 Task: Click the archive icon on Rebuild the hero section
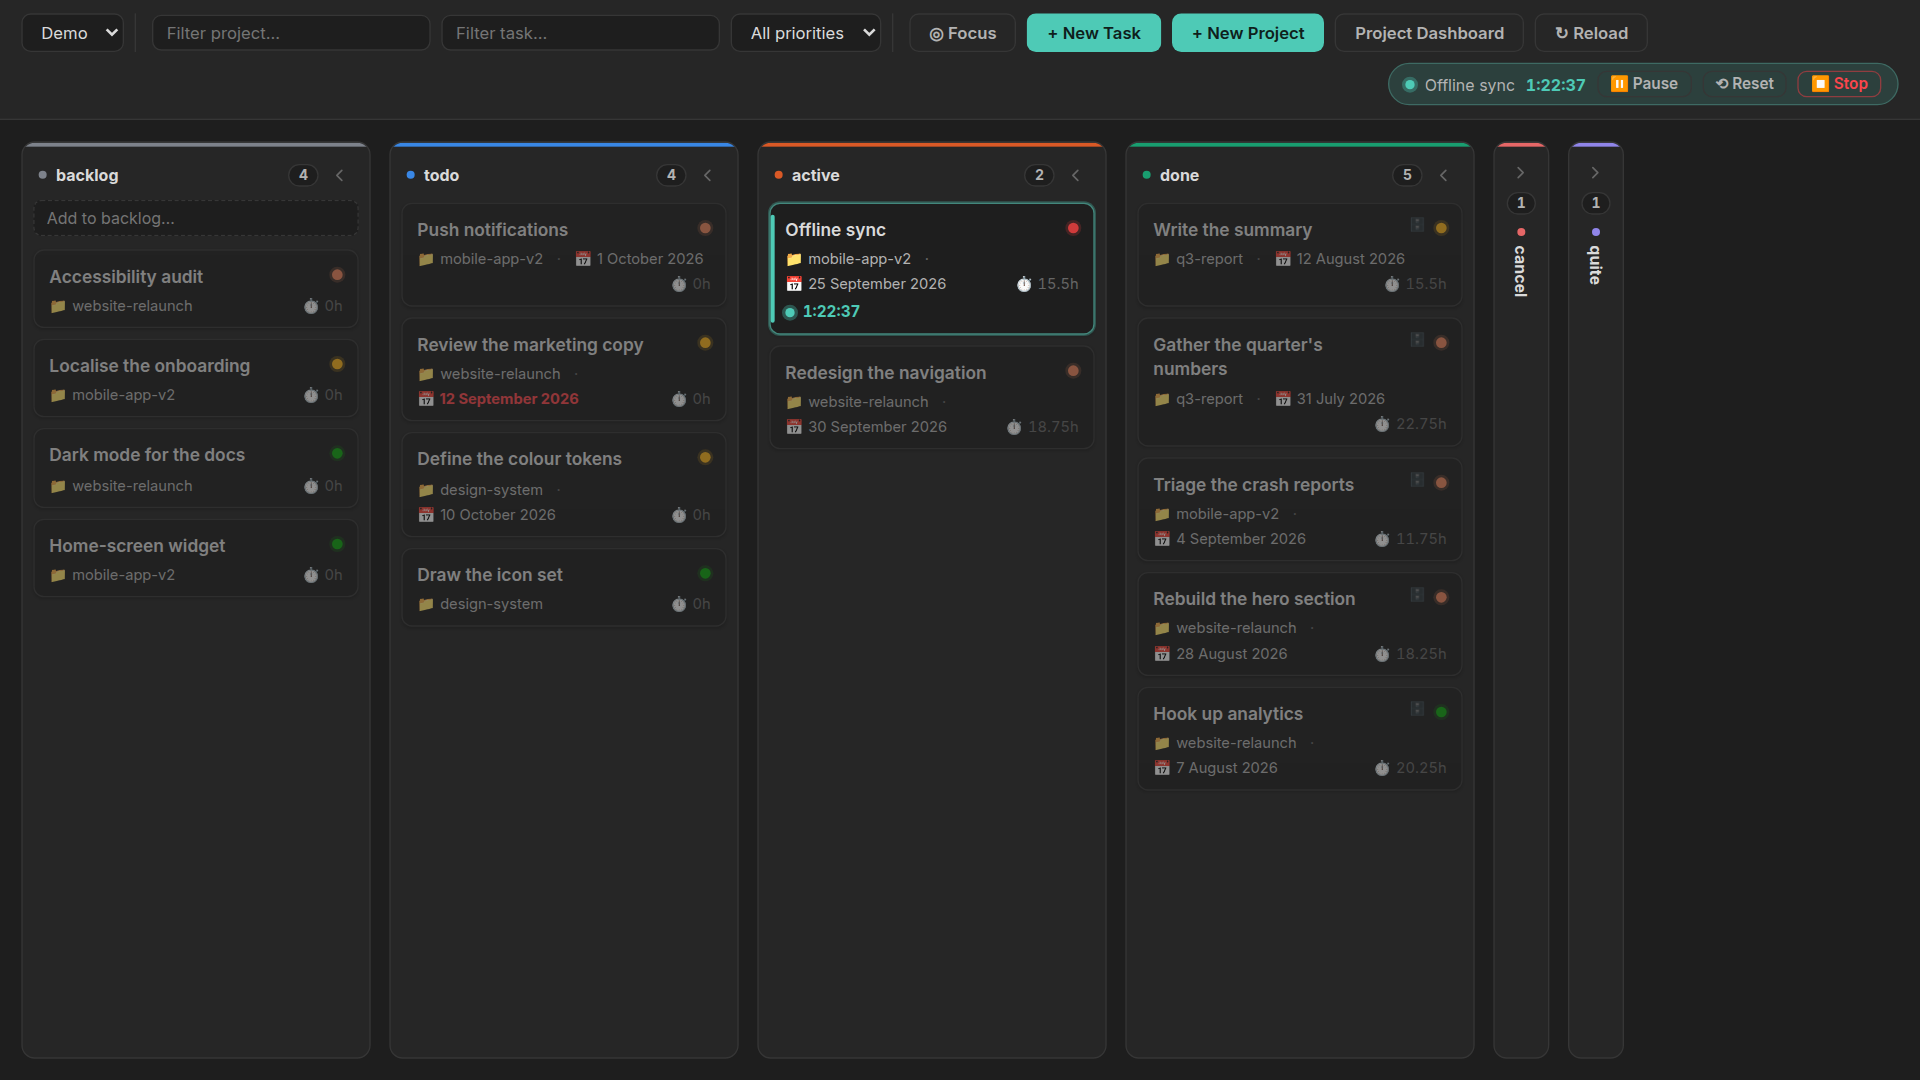tap(1417, 595)
